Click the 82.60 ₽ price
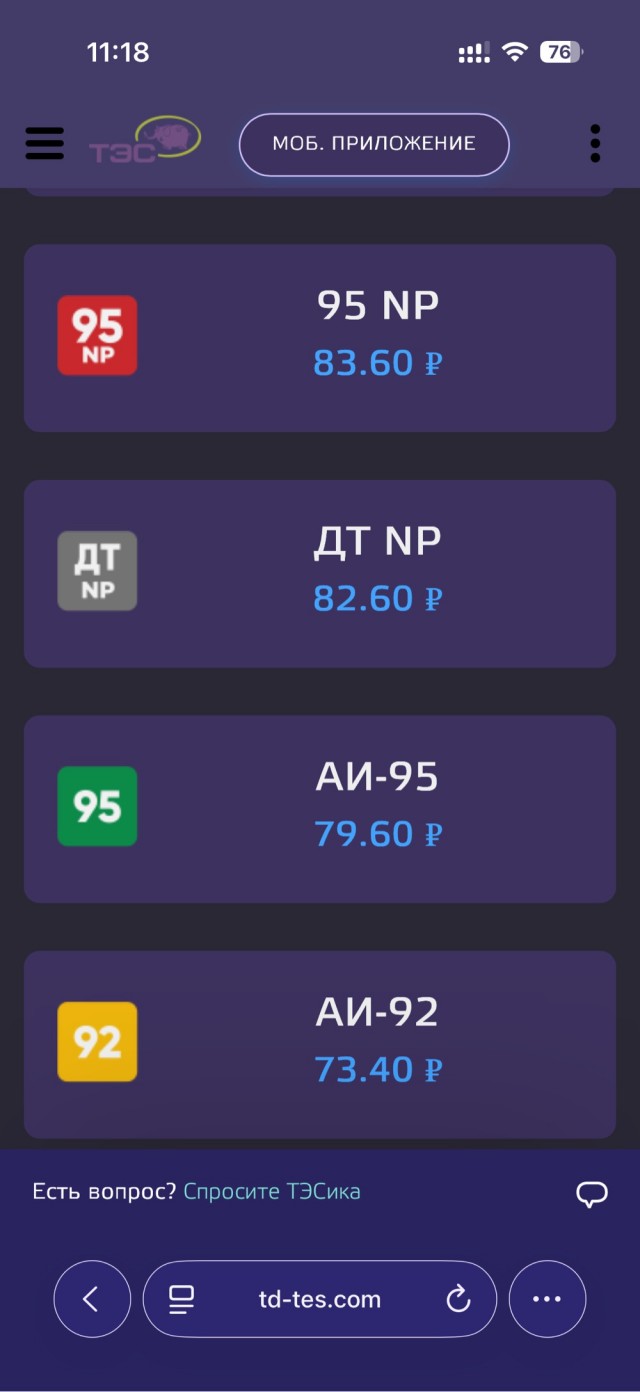Viewport: 640px width, 1392px height. [377, 599]
